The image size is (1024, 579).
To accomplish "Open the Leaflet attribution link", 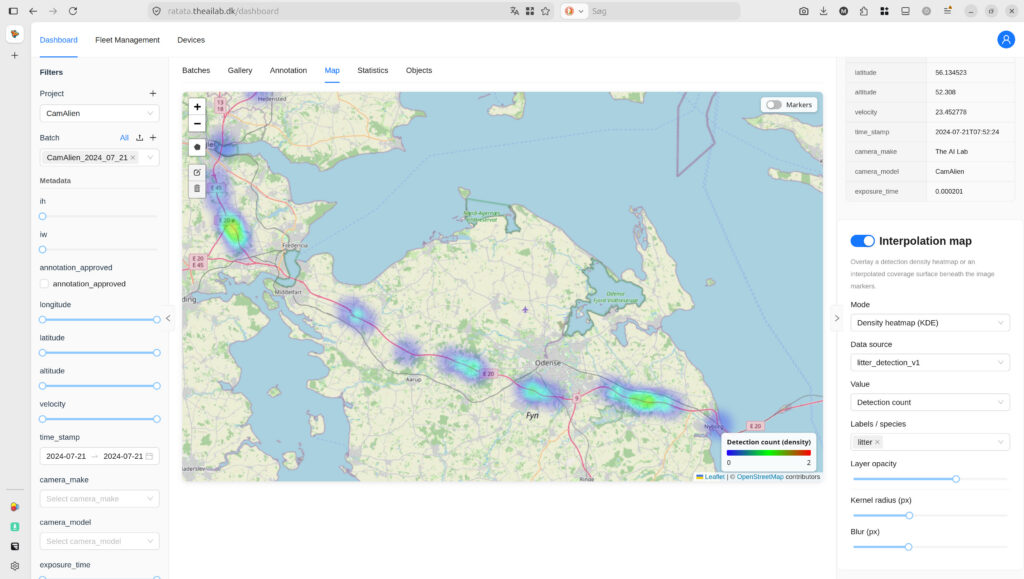I will click(714, 477).
